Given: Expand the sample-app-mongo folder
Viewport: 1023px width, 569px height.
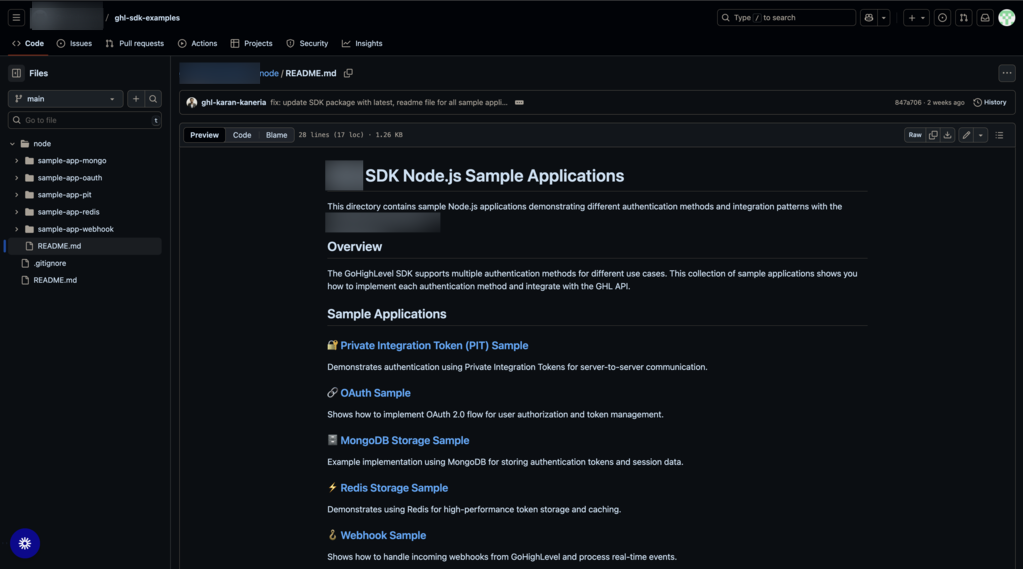Looking at the screenshot, I should (16, 161).
